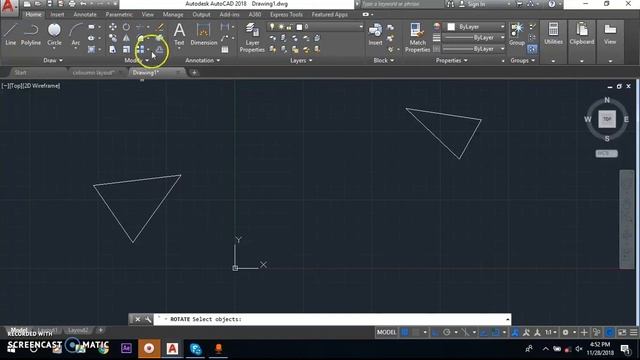Open Layer Properties manager

252,38
